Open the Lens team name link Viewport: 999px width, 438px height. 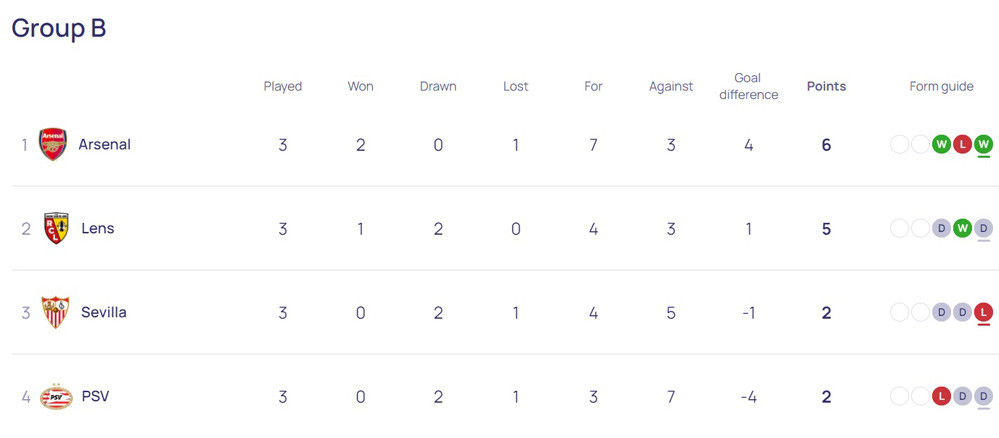[98, 228]
